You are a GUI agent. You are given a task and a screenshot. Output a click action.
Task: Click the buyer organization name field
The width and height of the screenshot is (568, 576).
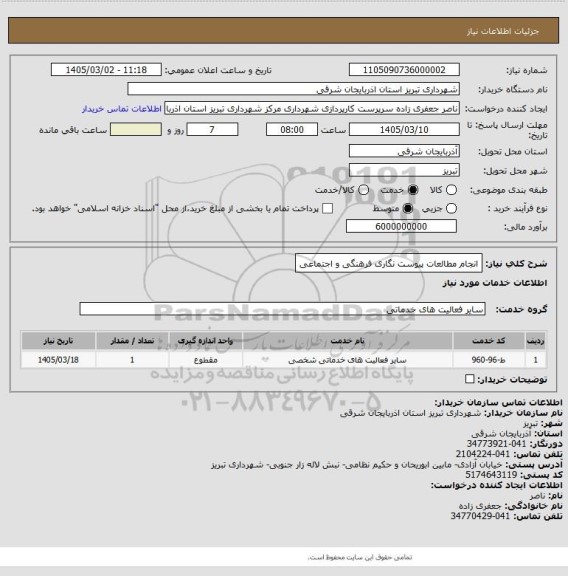click(x=294, y=89)
